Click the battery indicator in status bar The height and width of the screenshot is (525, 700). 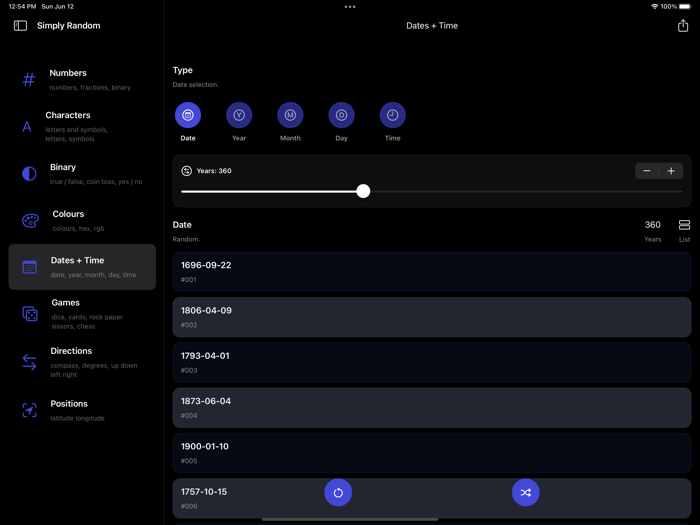(x=685, y=7)
